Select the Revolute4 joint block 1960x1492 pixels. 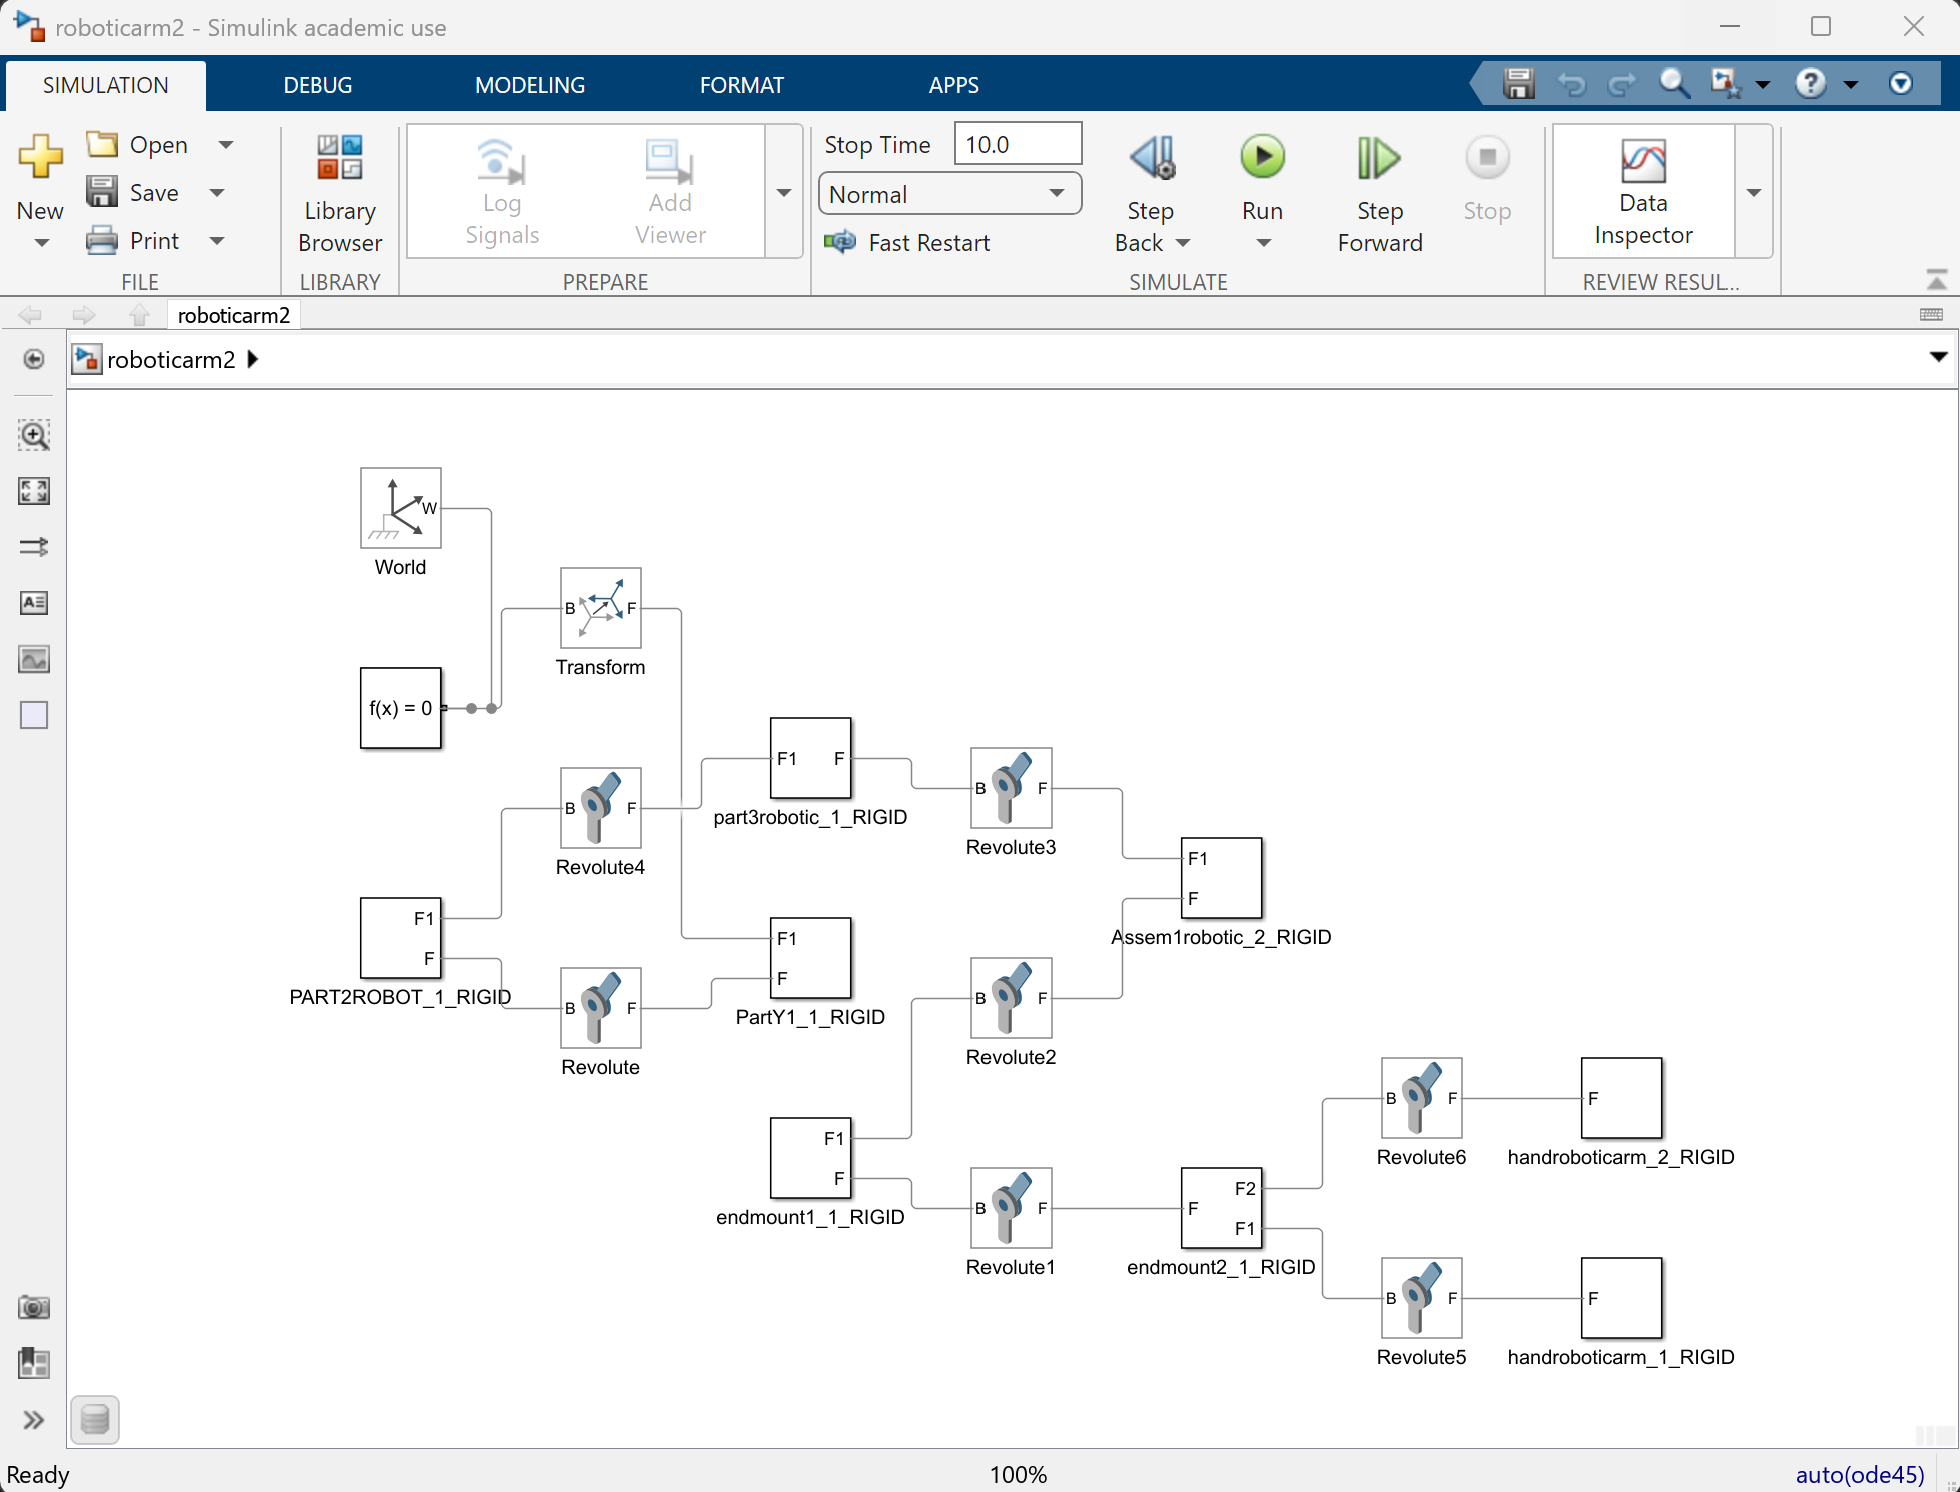pyautogui.click(x=601, y=808)
